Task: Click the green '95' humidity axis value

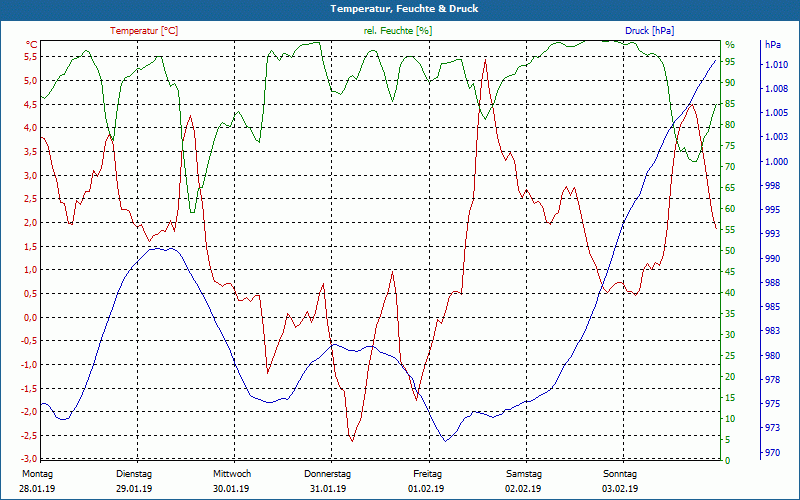Action: (730, 62)
